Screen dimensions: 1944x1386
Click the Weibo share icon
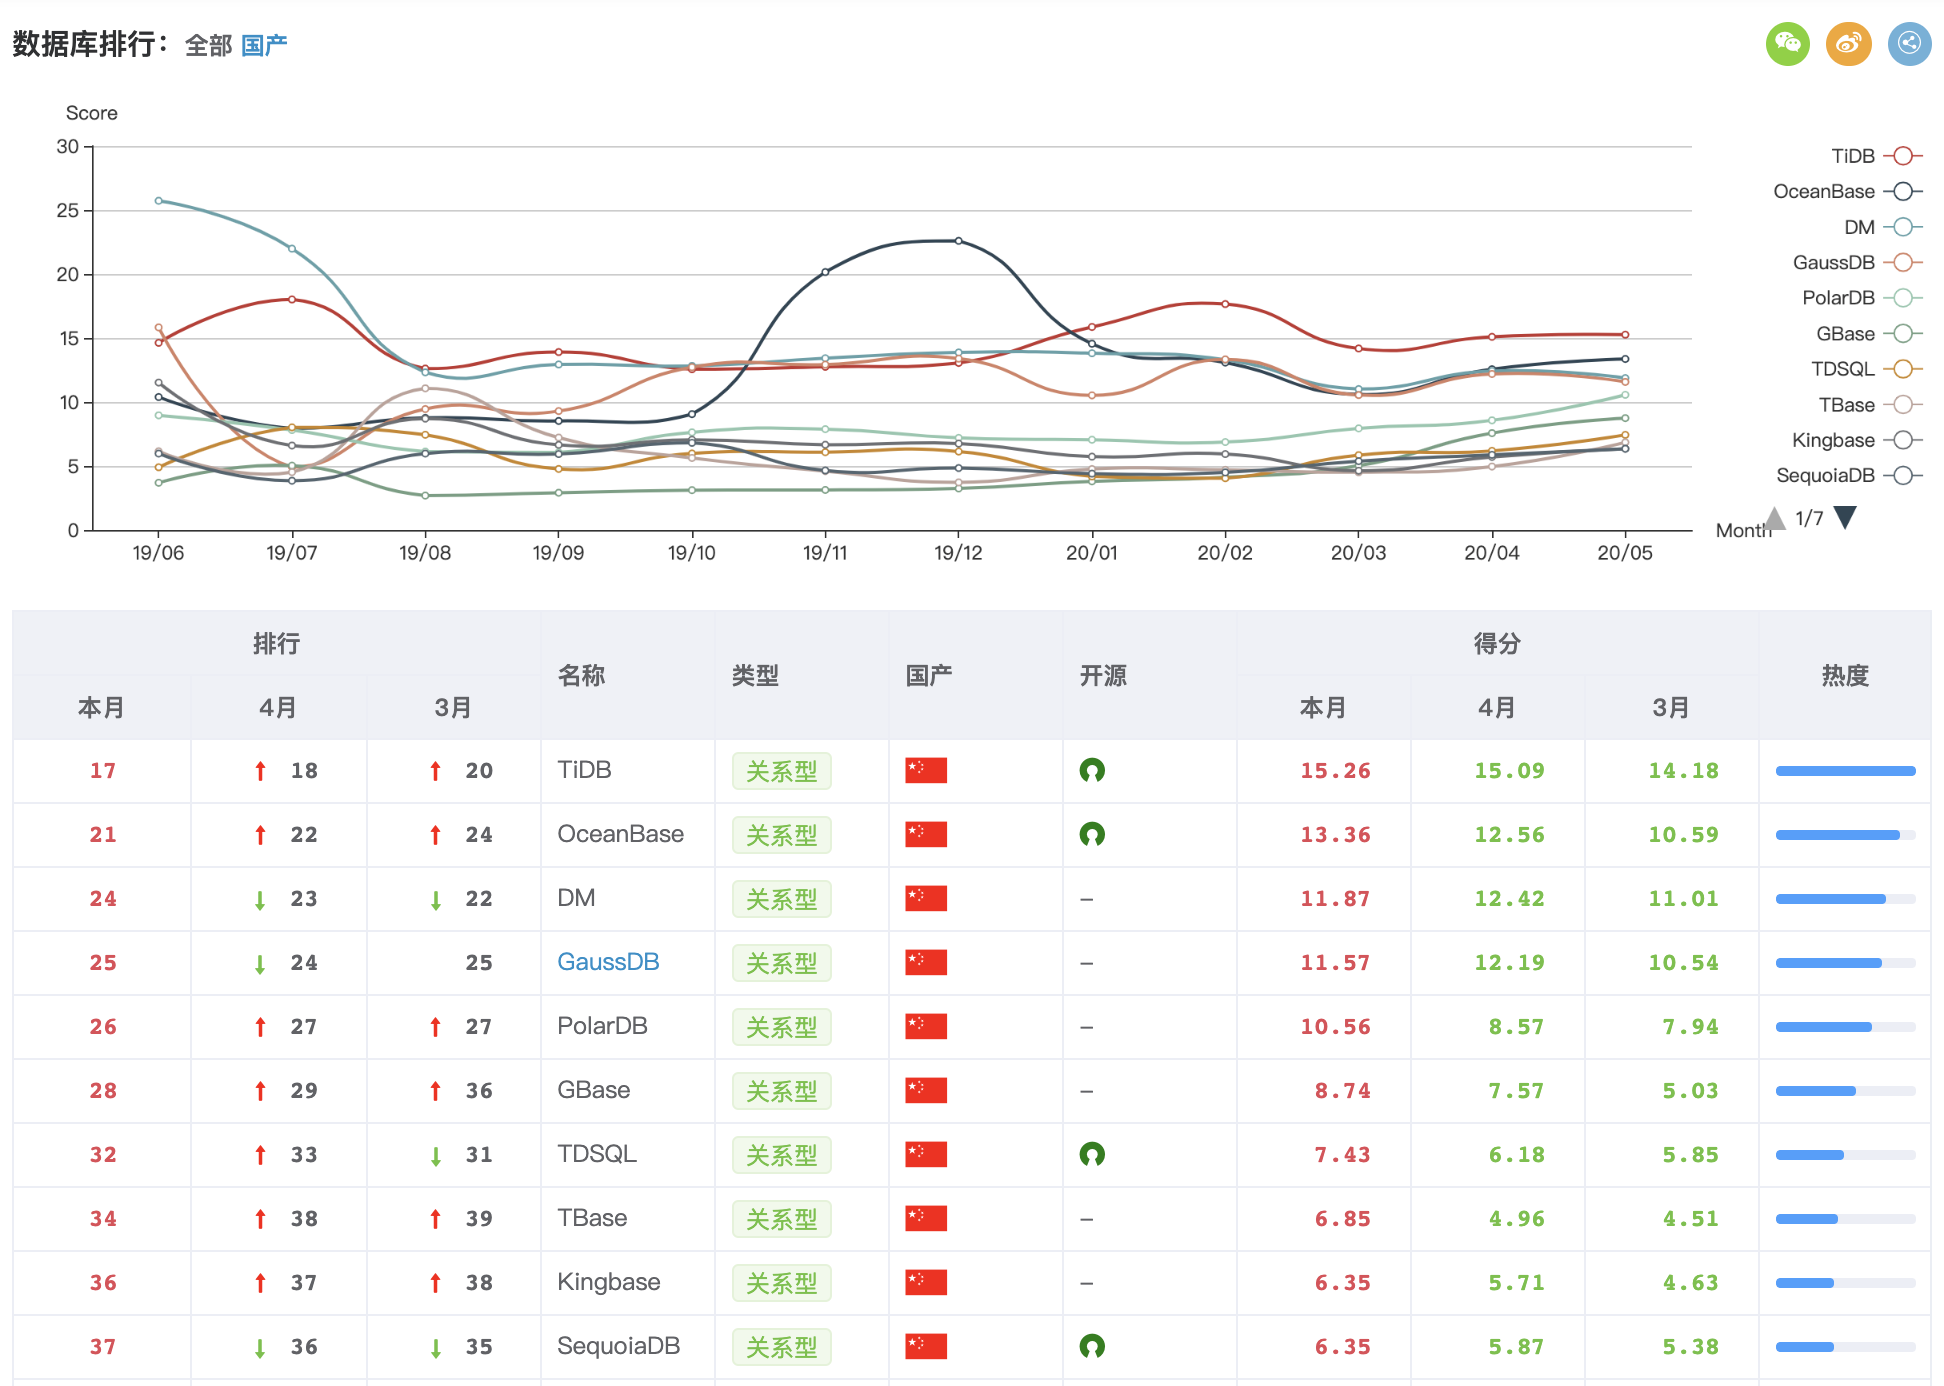(1848, 44)
